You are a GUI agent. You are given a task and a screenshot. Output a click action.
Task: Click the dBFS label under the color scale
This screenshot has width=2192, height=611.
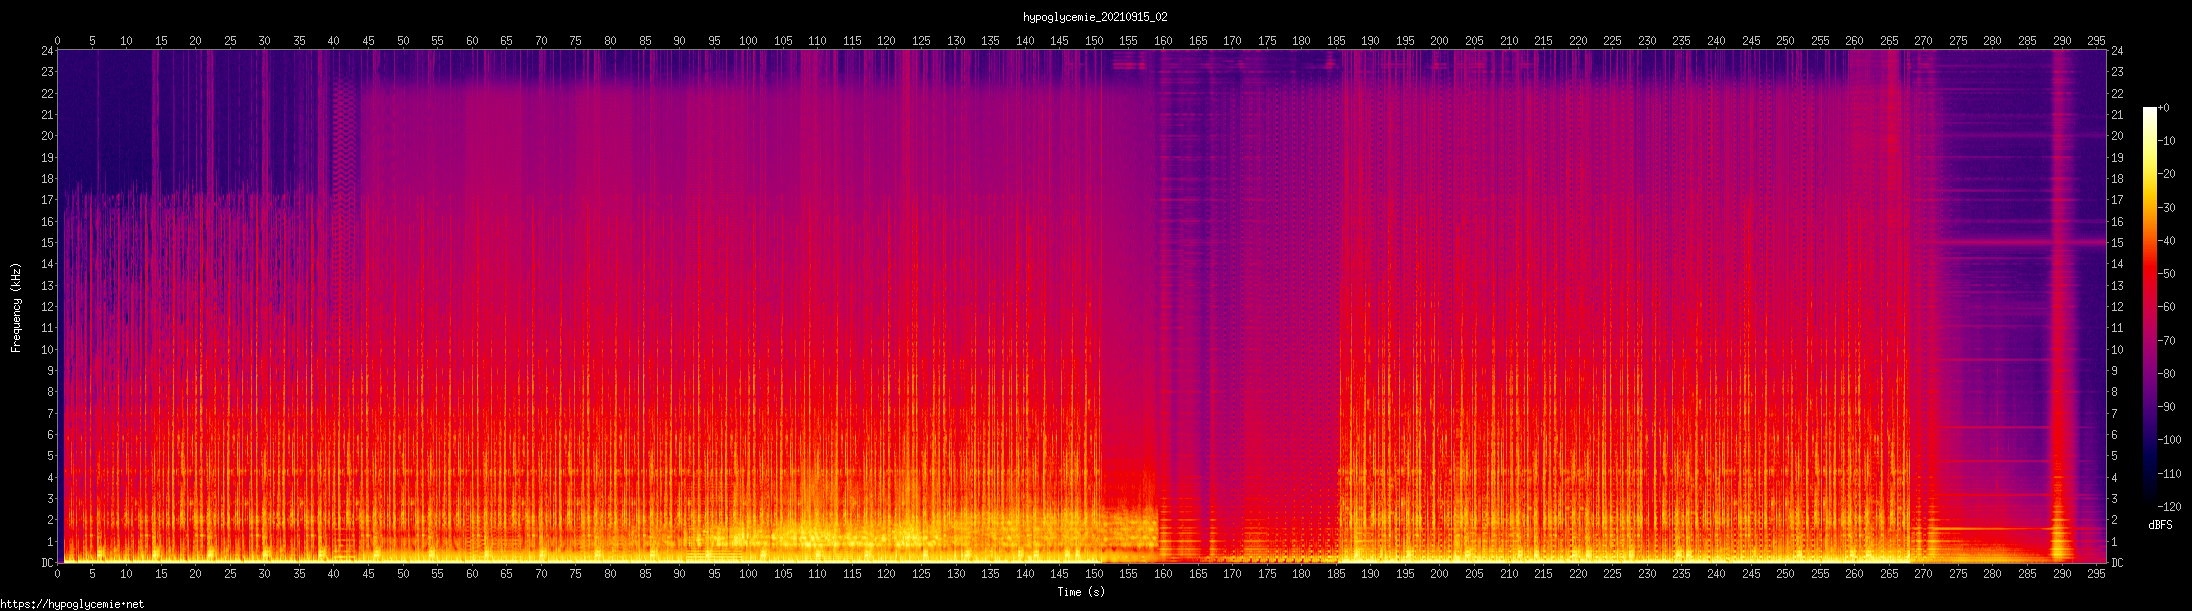point(2160,525)
